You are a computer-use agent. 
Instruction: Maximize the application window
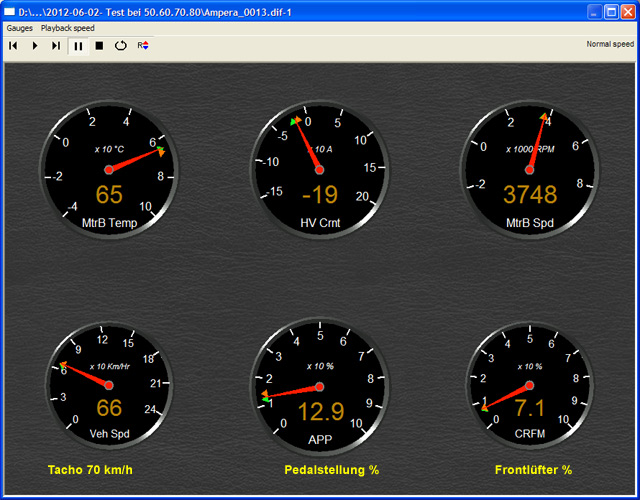point(609,11)
